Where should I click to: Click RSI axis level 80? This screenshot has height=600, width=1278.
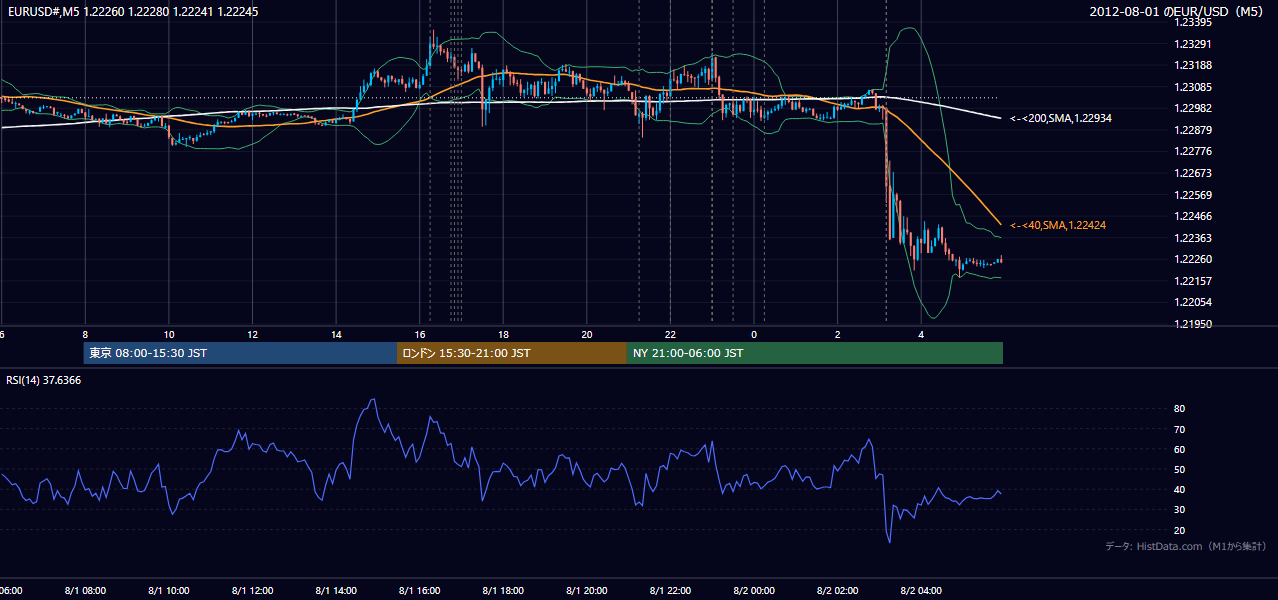point(1179,409)
